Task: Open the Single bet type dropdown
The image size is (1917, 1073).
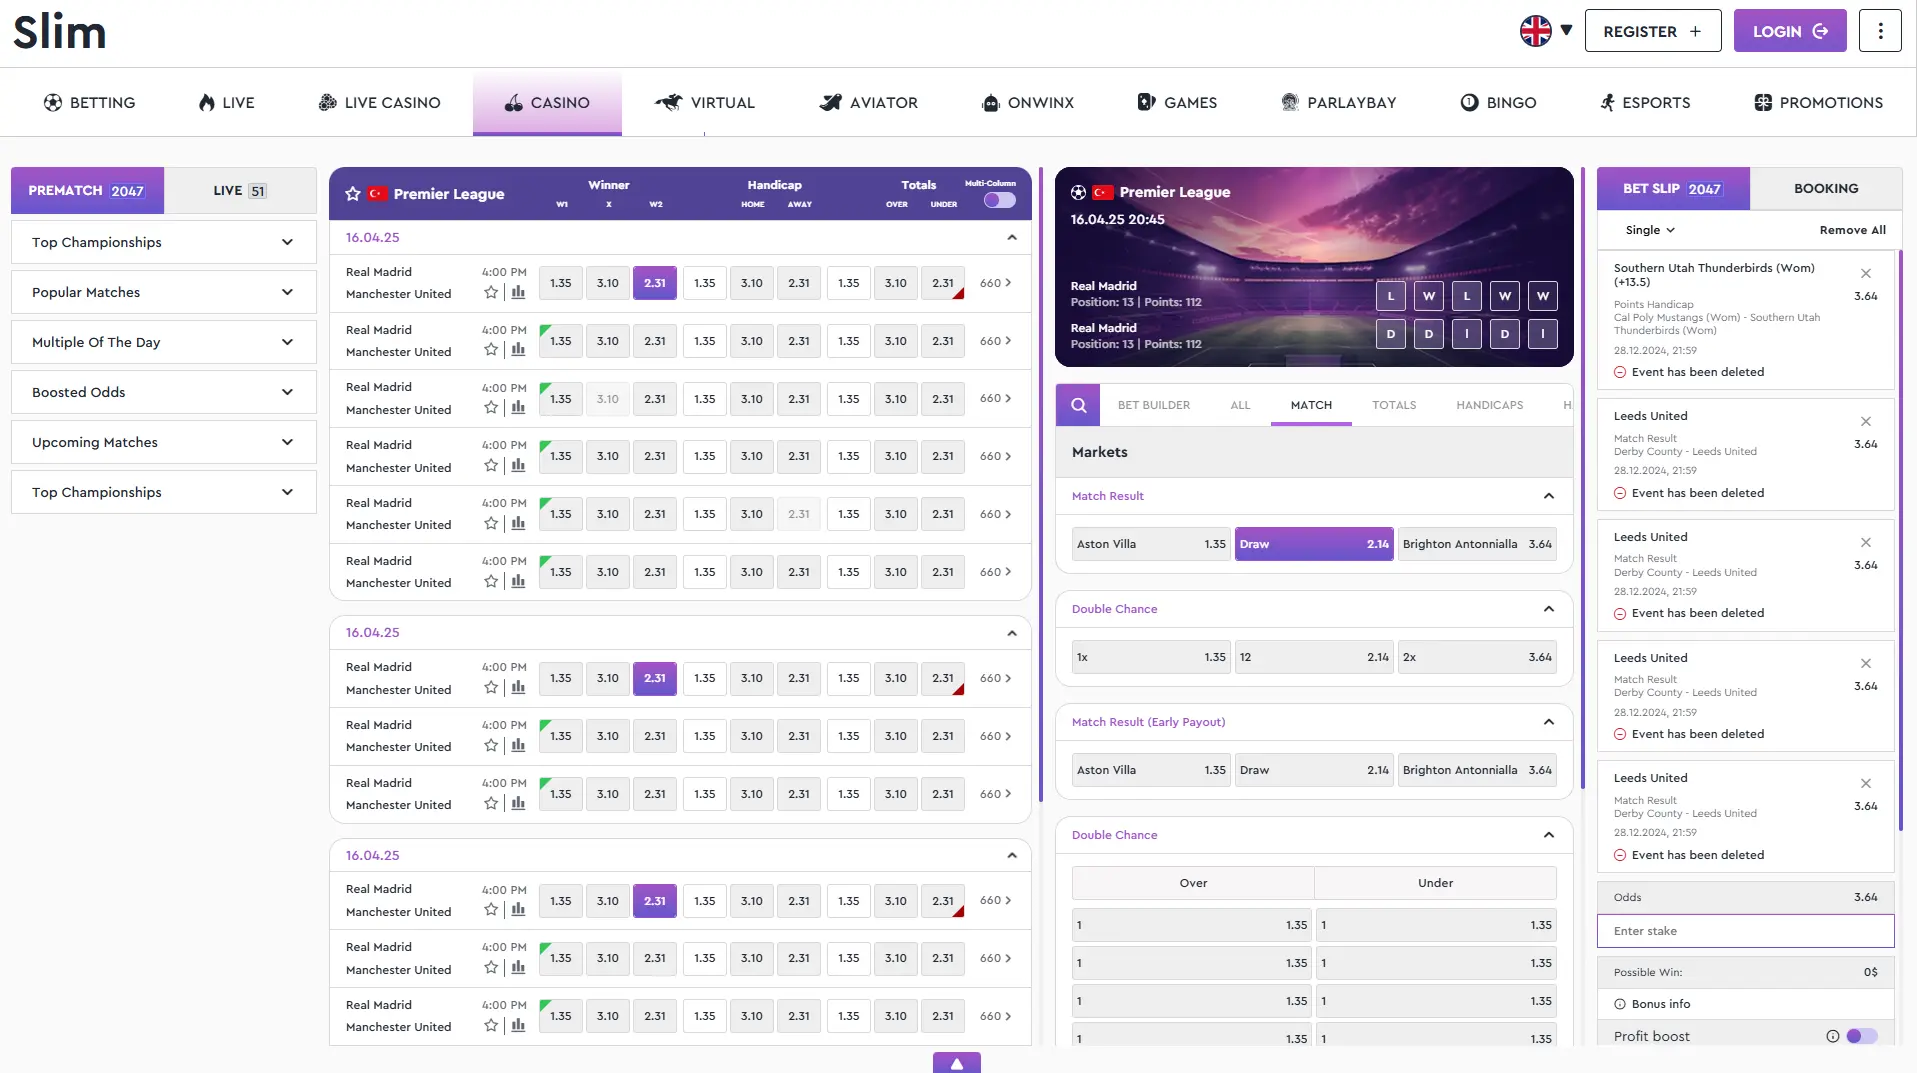Action: [1649, 230]
